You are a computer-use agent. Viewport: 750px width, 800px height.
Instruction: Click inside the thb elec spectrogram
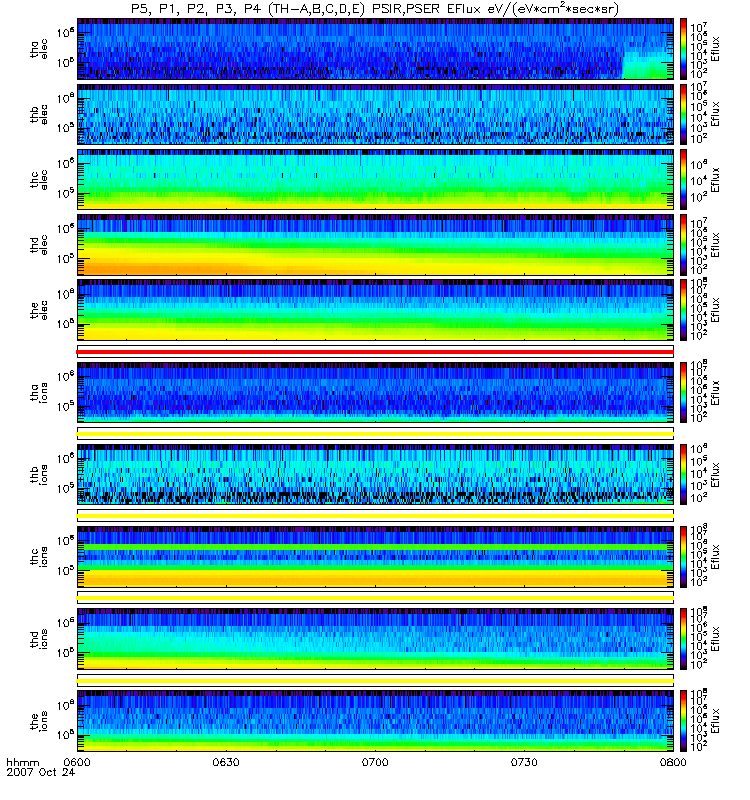[x=376, y=114]
